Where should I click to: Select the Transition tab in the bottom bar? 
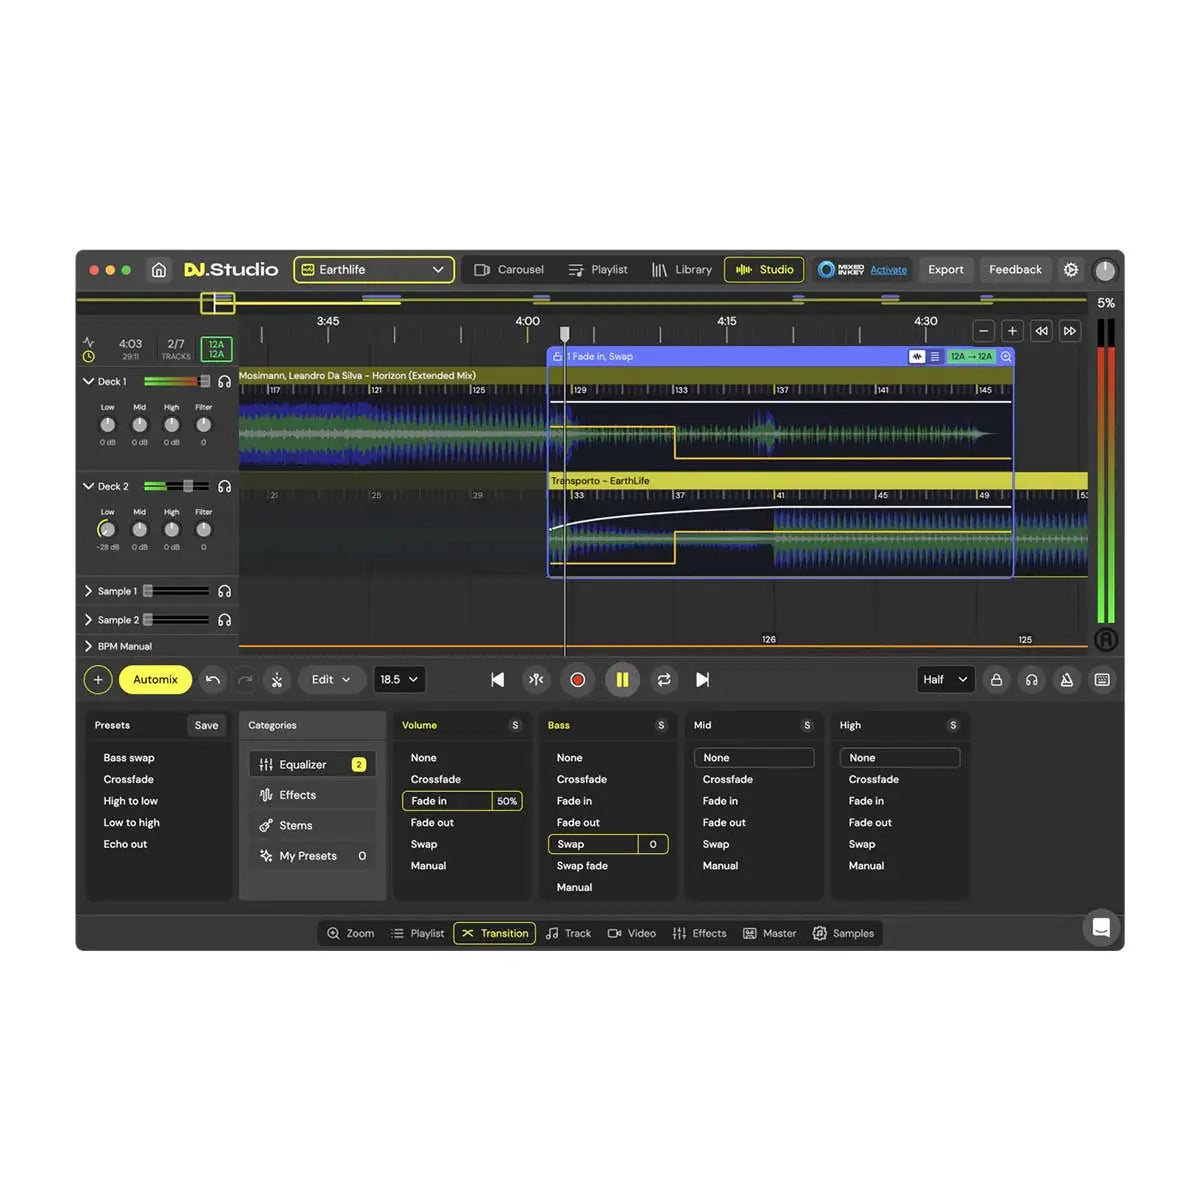[494, 933]
